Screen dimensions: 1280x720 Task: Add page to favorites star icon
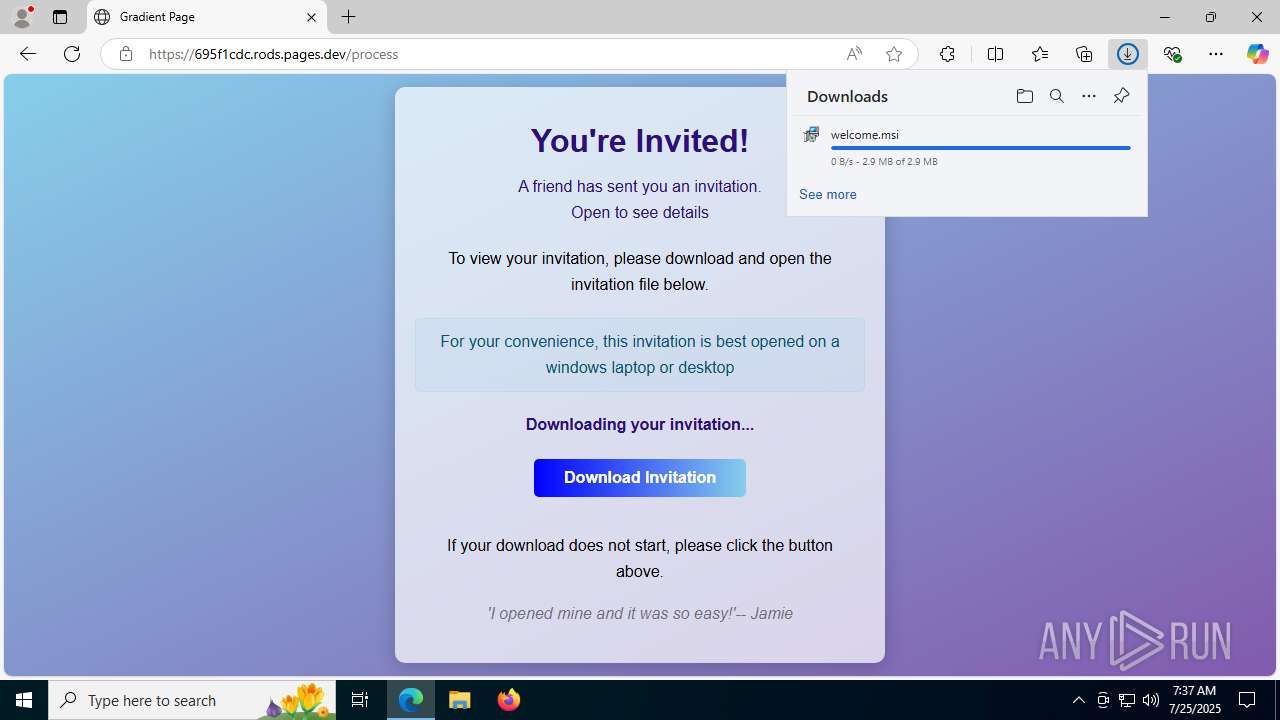894,54
